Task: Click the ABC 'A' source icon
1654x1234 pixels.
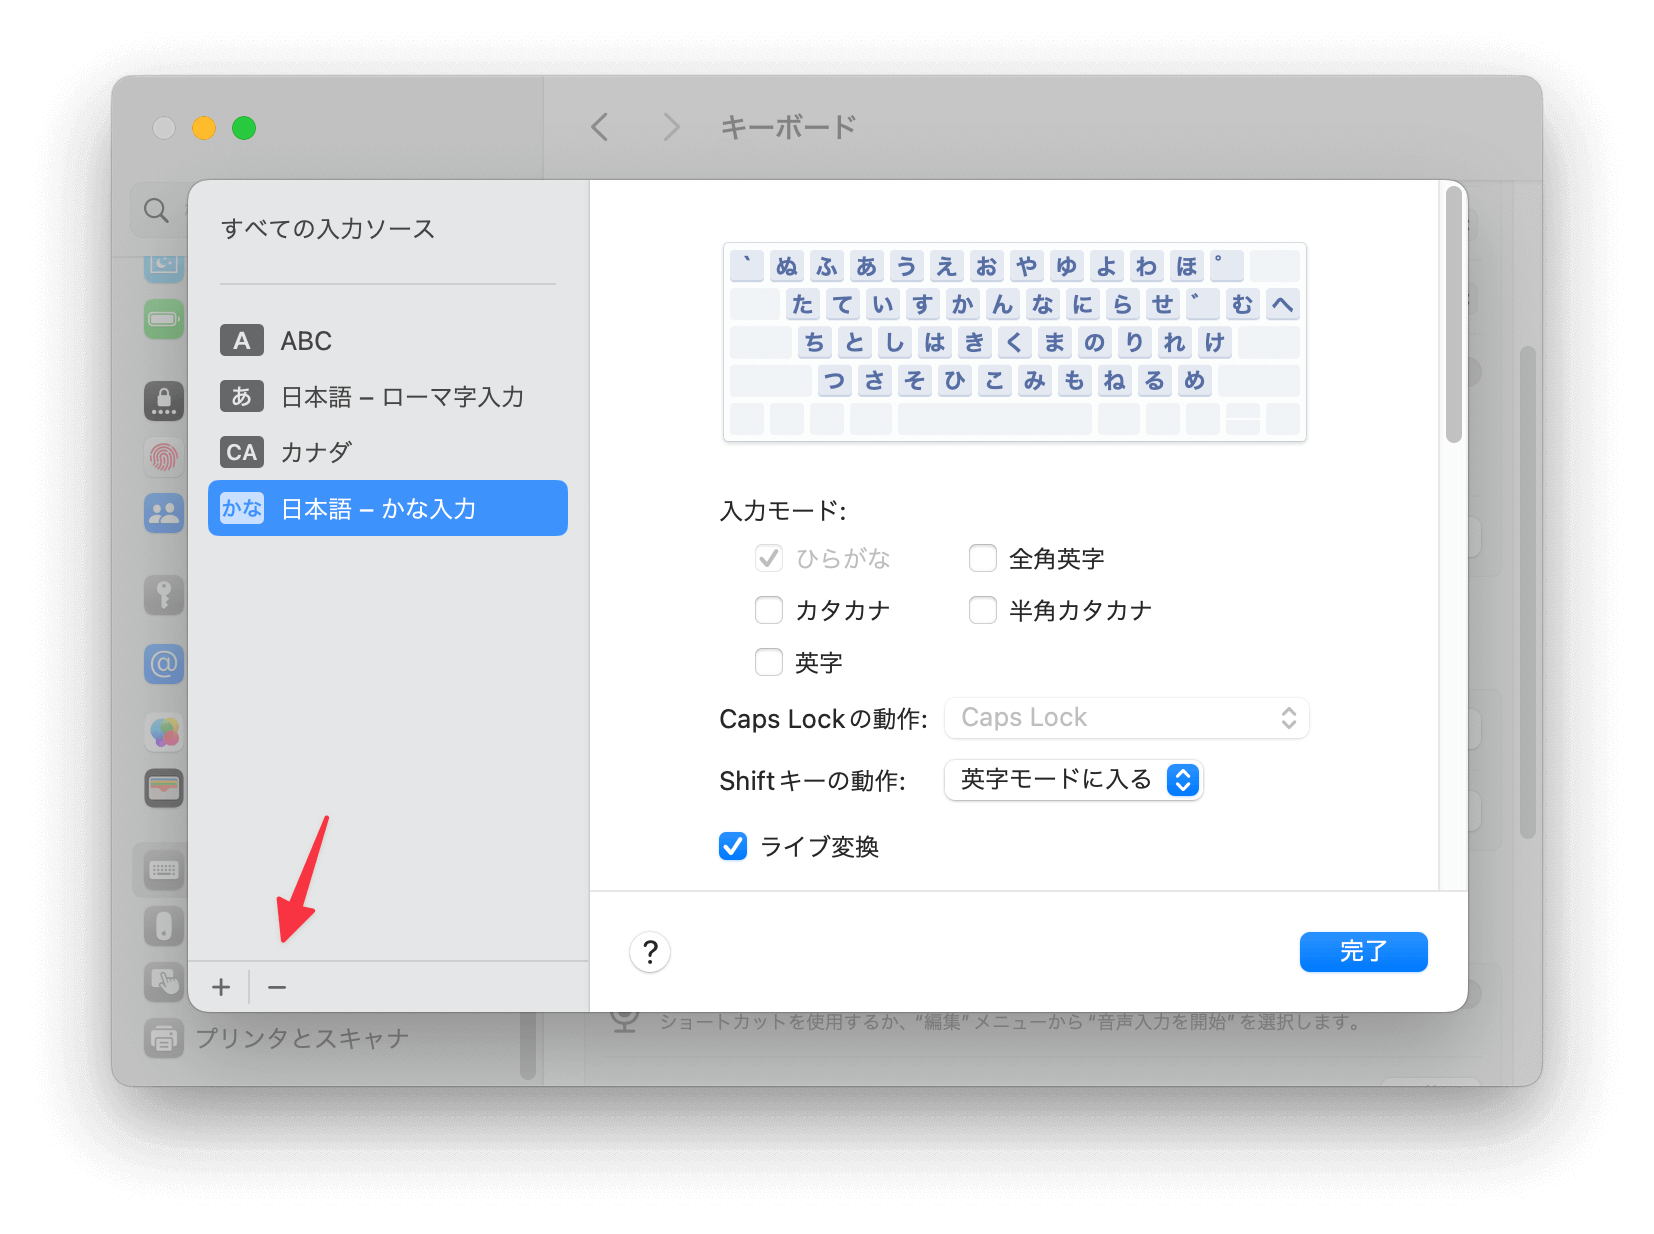Action: coord(242,341)
